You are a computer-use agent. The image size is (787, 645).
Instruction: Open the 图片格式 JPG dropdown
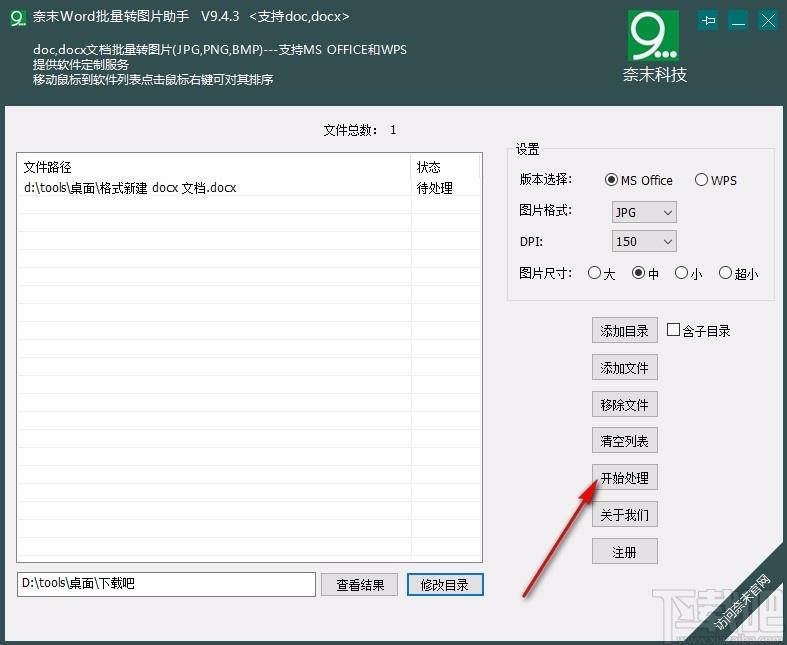(644, 212)
